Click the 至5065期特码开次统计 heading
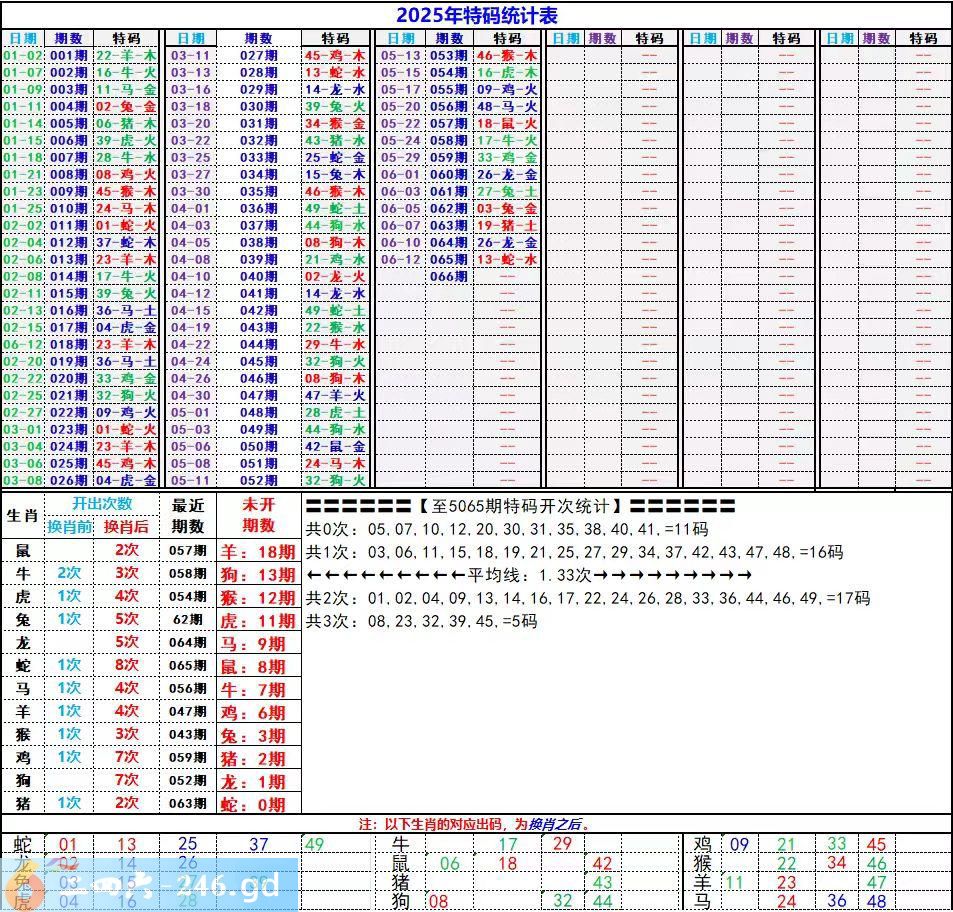The image size is (953, 912). pos(521,506)
